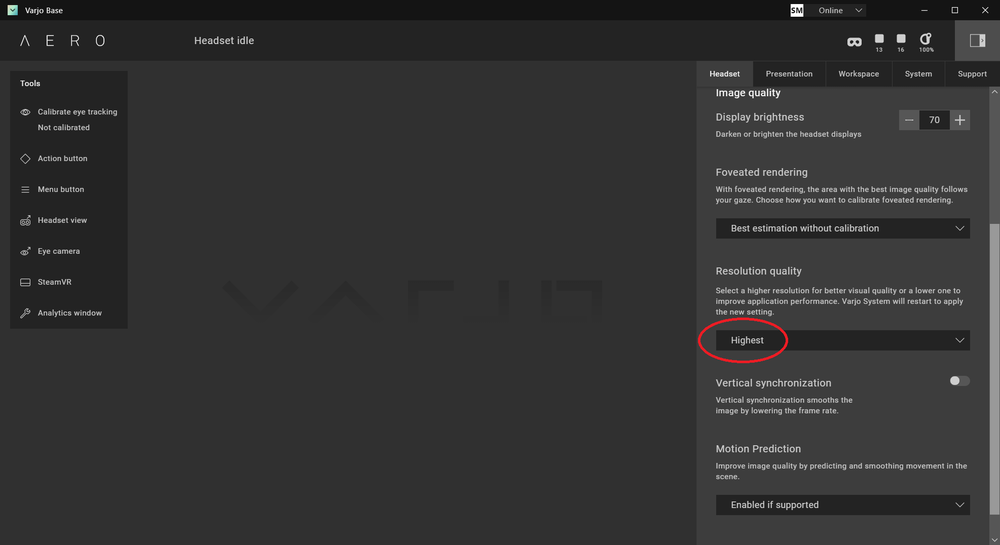Click the eye icon beside Calibrate eye tracking
1000x545 pixels.
tap(25, 112)
